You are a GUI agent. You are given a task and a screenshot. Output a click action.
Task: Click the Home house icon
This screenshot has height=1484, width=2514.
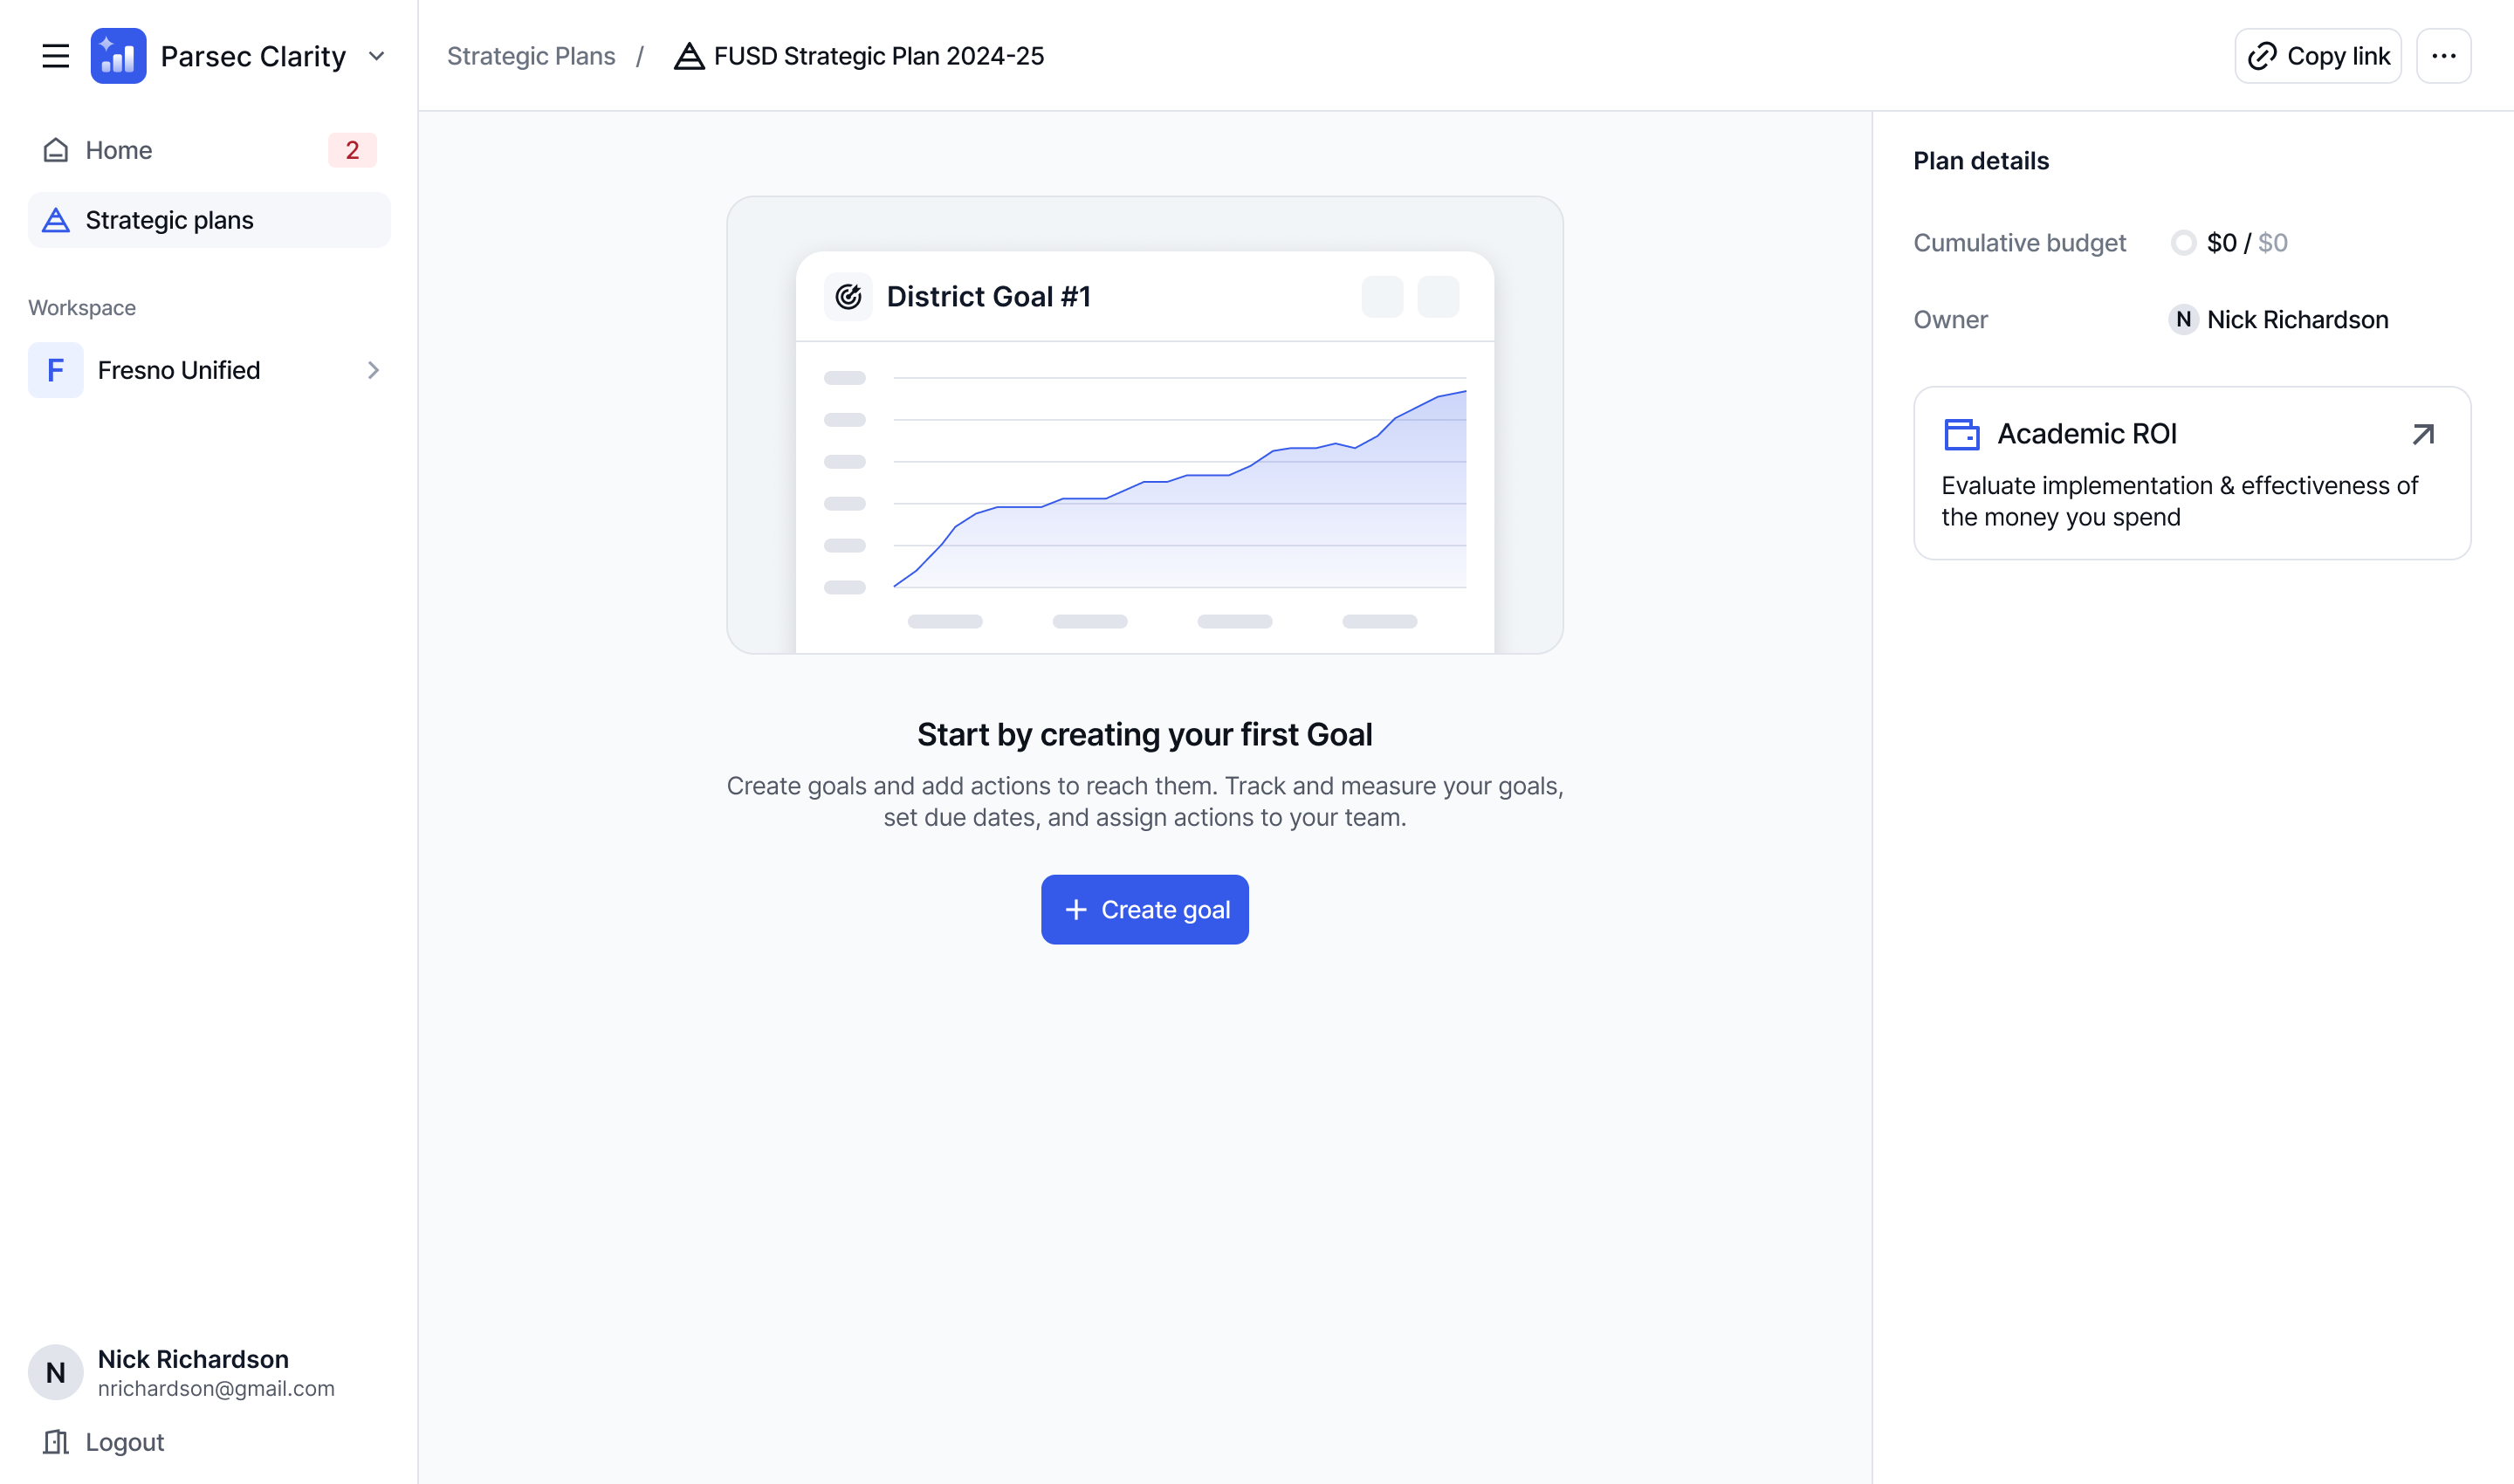[56, 150]
